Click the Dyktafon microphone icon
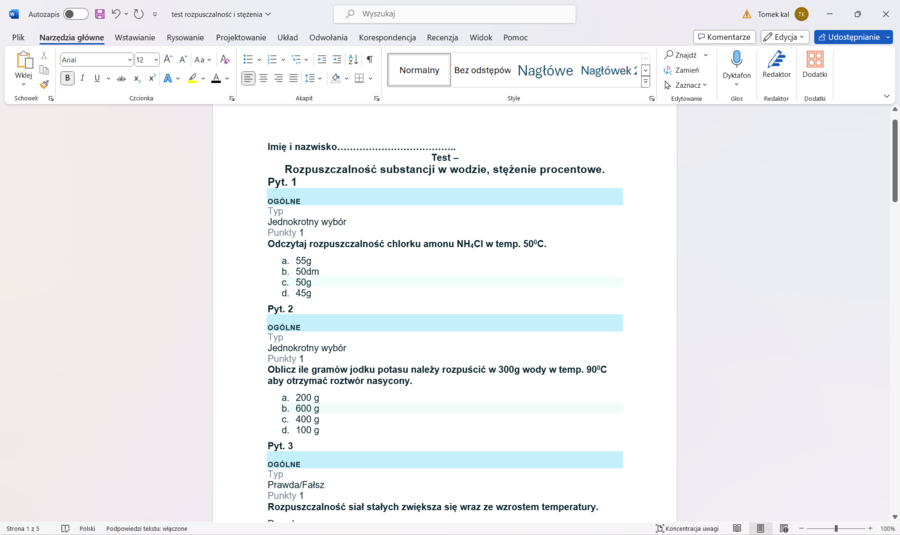This screenshot has width=900, height=535. point(736,60)
